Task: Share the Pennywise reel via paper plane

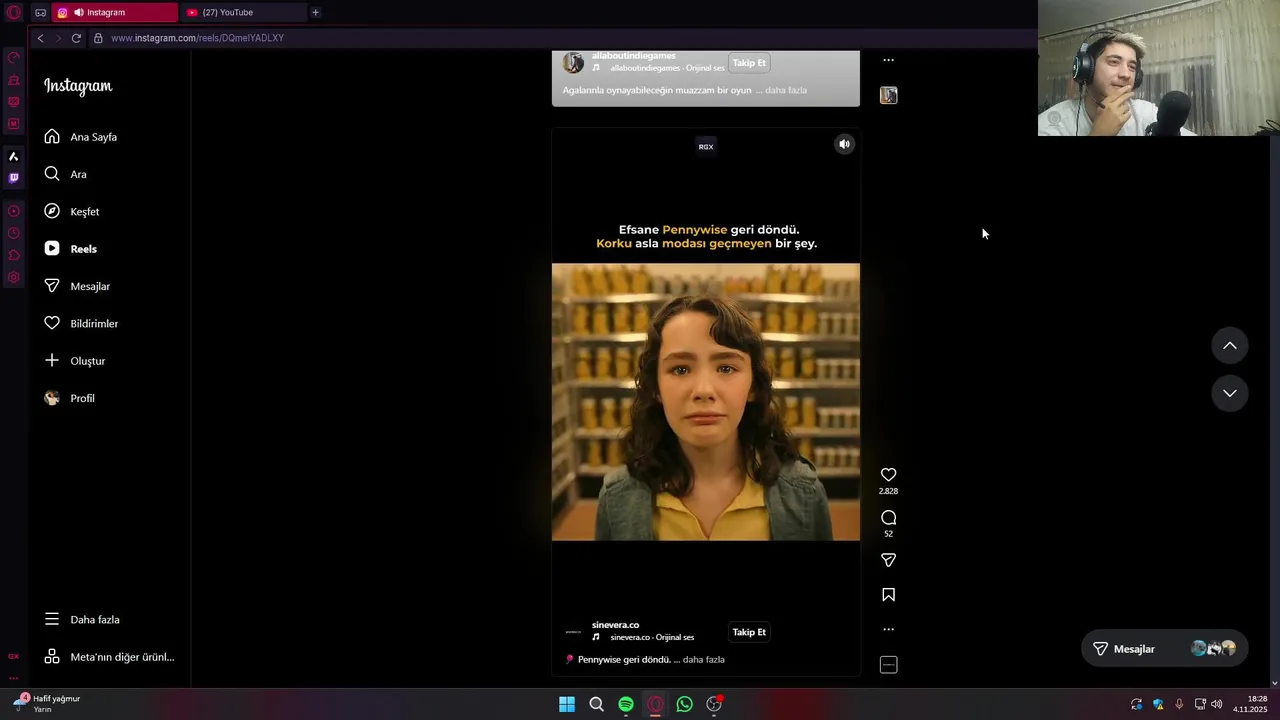Action: (888, 560)
